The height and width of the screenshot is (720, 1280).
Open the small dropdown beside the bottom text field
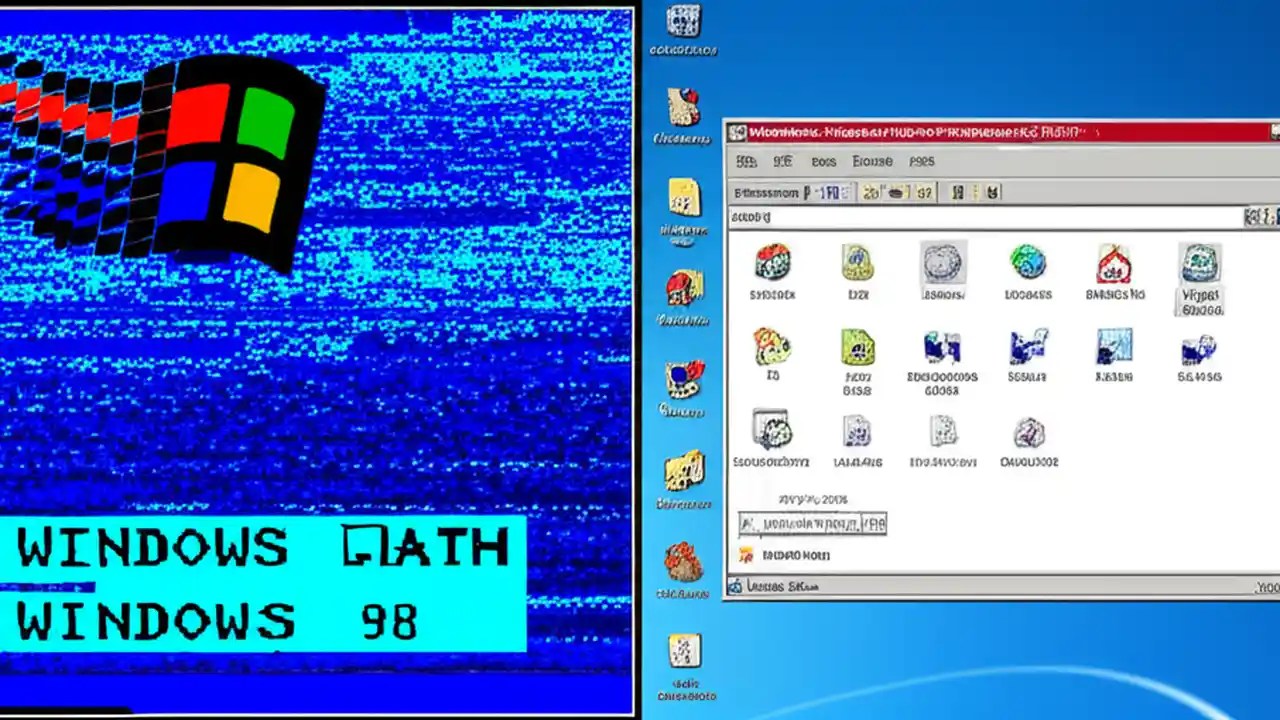(872, 523)
